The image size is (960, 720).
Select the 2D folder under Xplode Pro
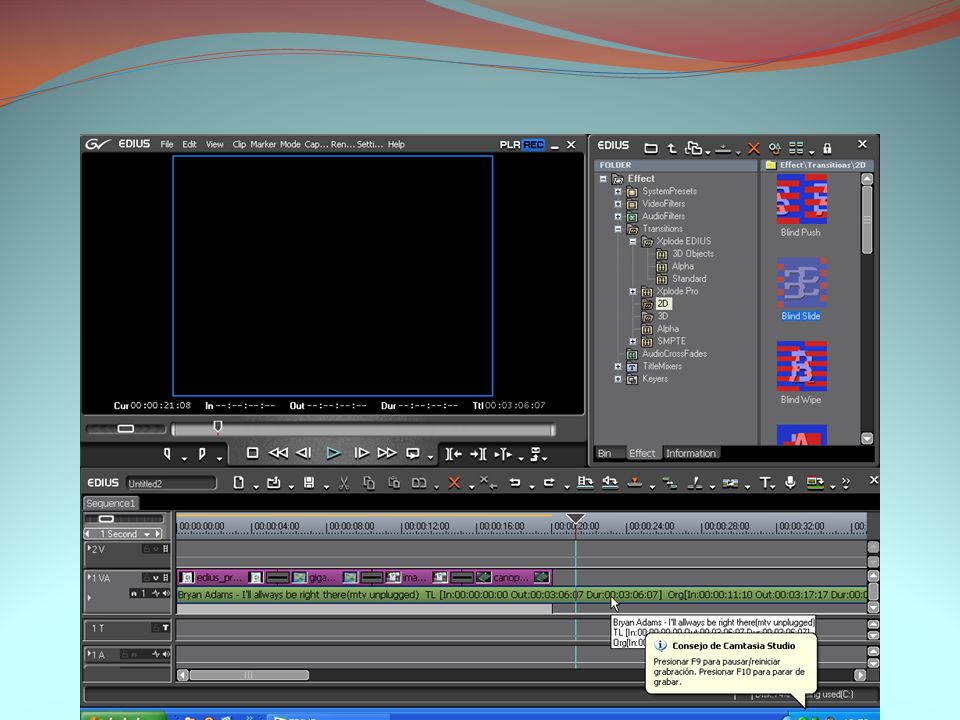point(662,304)
